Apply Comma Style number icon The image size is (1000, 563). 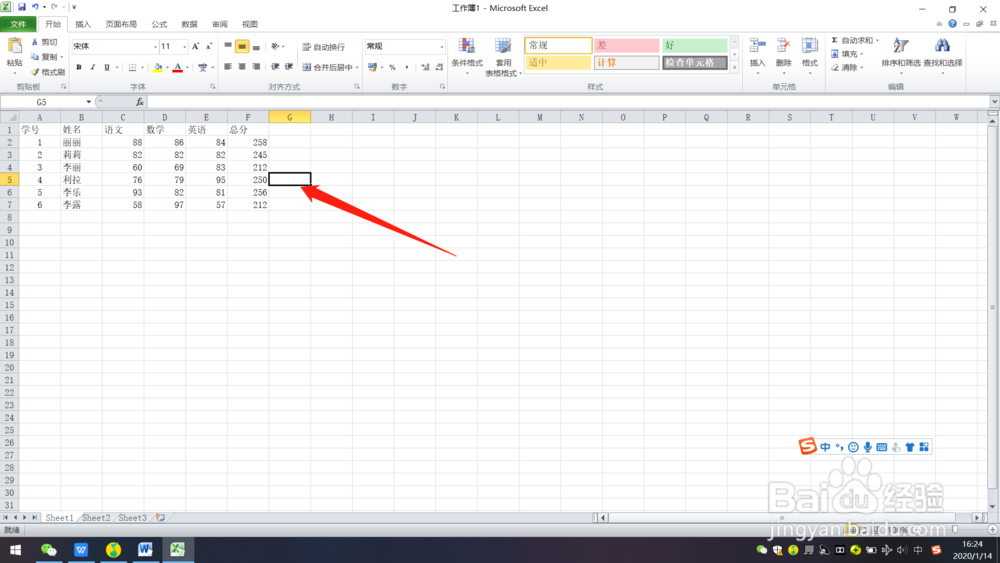(407, 67)
